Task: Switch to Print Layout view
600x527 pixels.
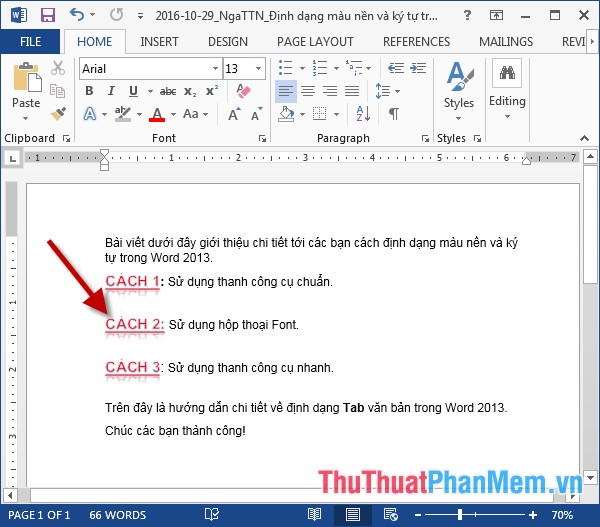Action: pos(352,514)
